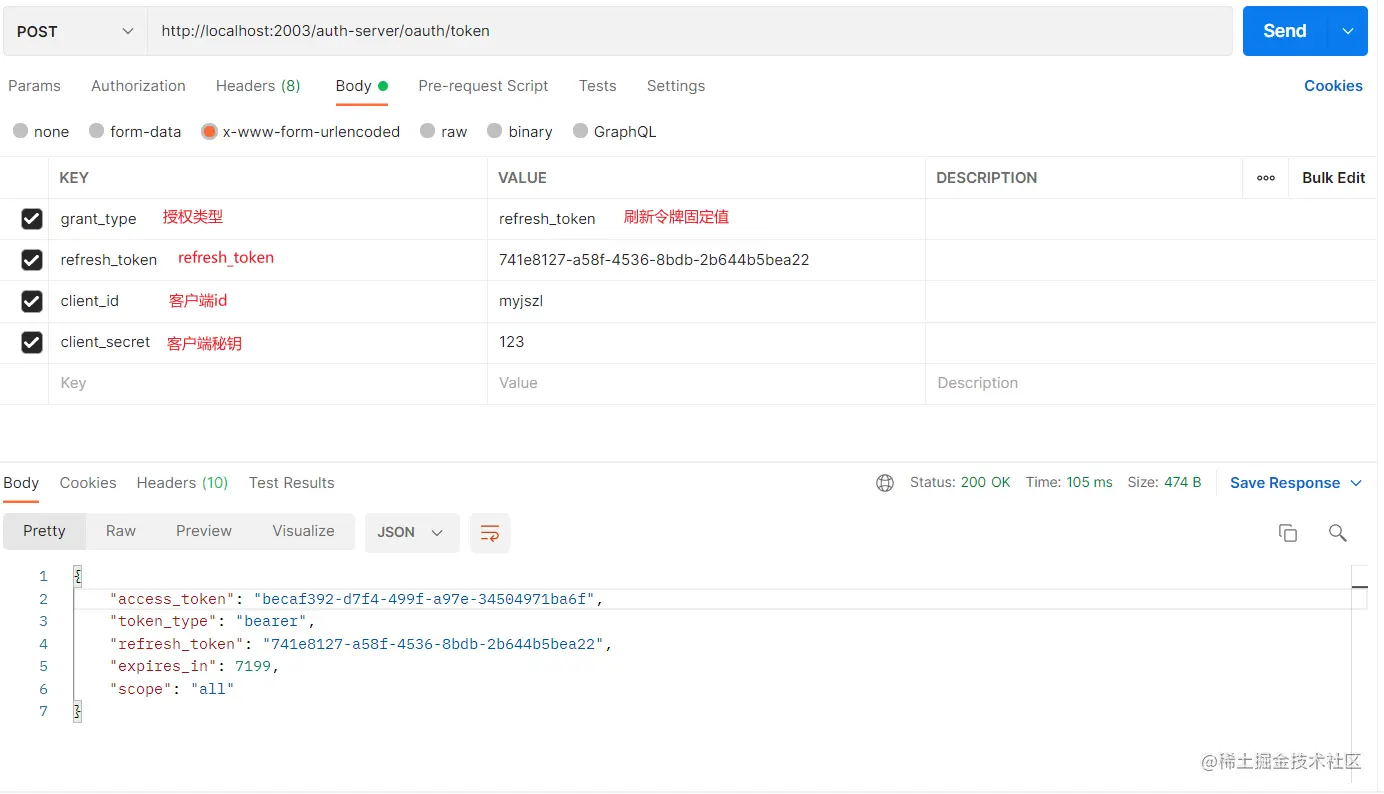Click the empty Key input cell
1384x794 pixels.
[268, 383]
